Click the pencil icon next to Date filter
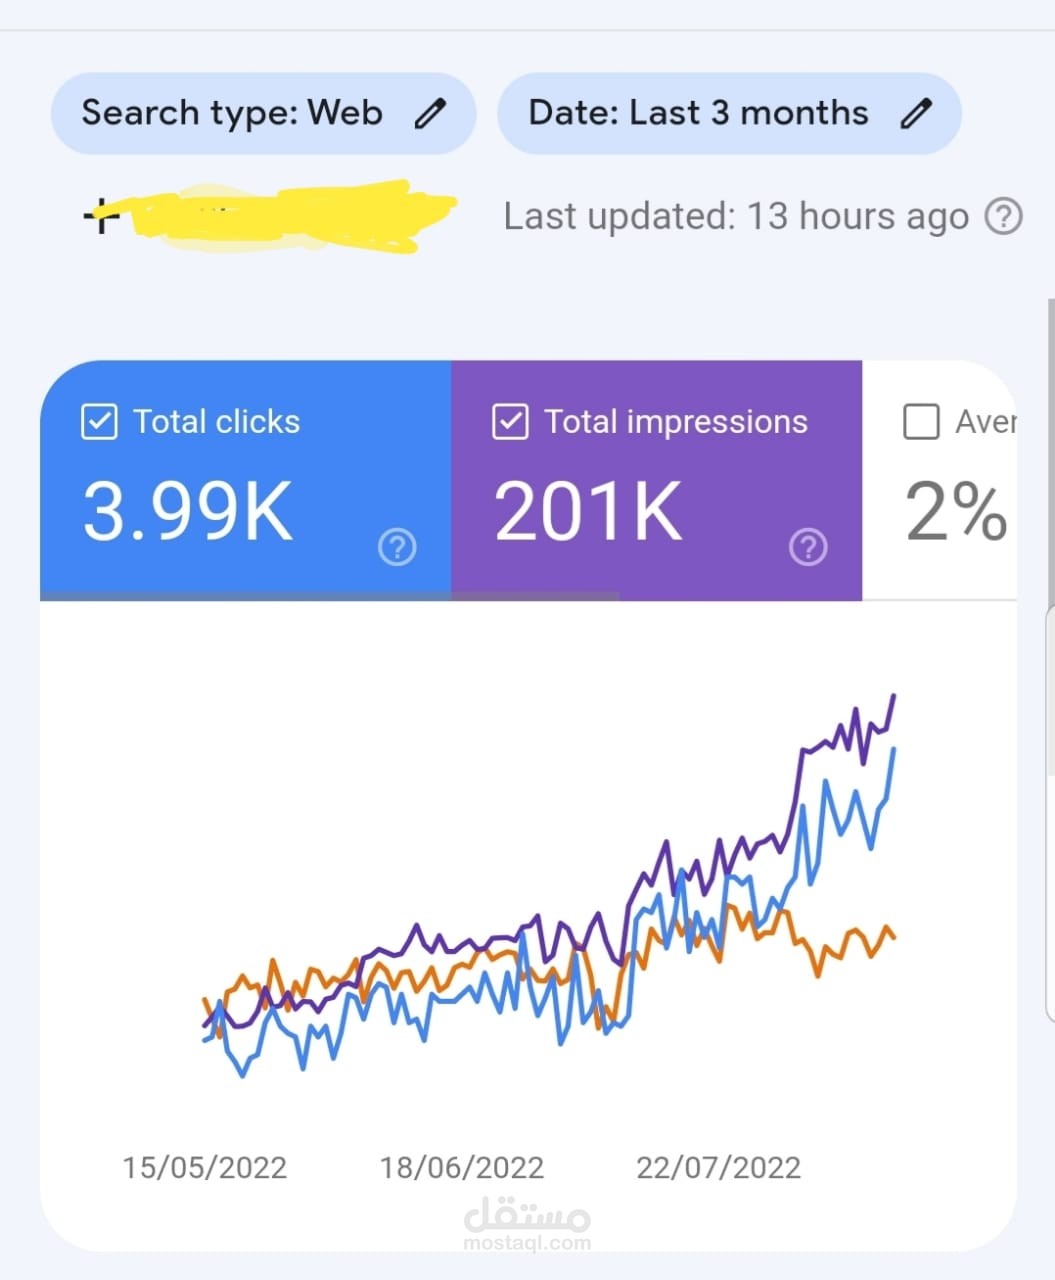 (916, 113)
